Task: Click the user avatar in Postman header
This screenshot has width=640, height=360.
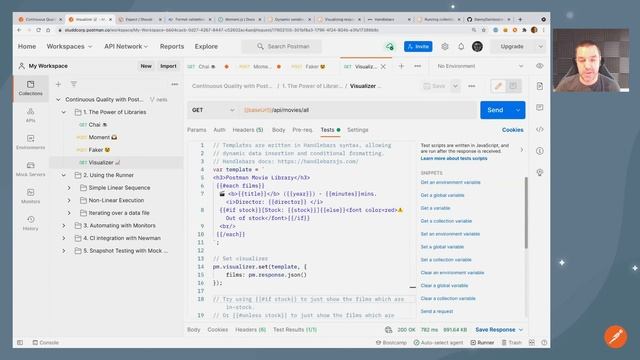Action: tap(477, 47)
